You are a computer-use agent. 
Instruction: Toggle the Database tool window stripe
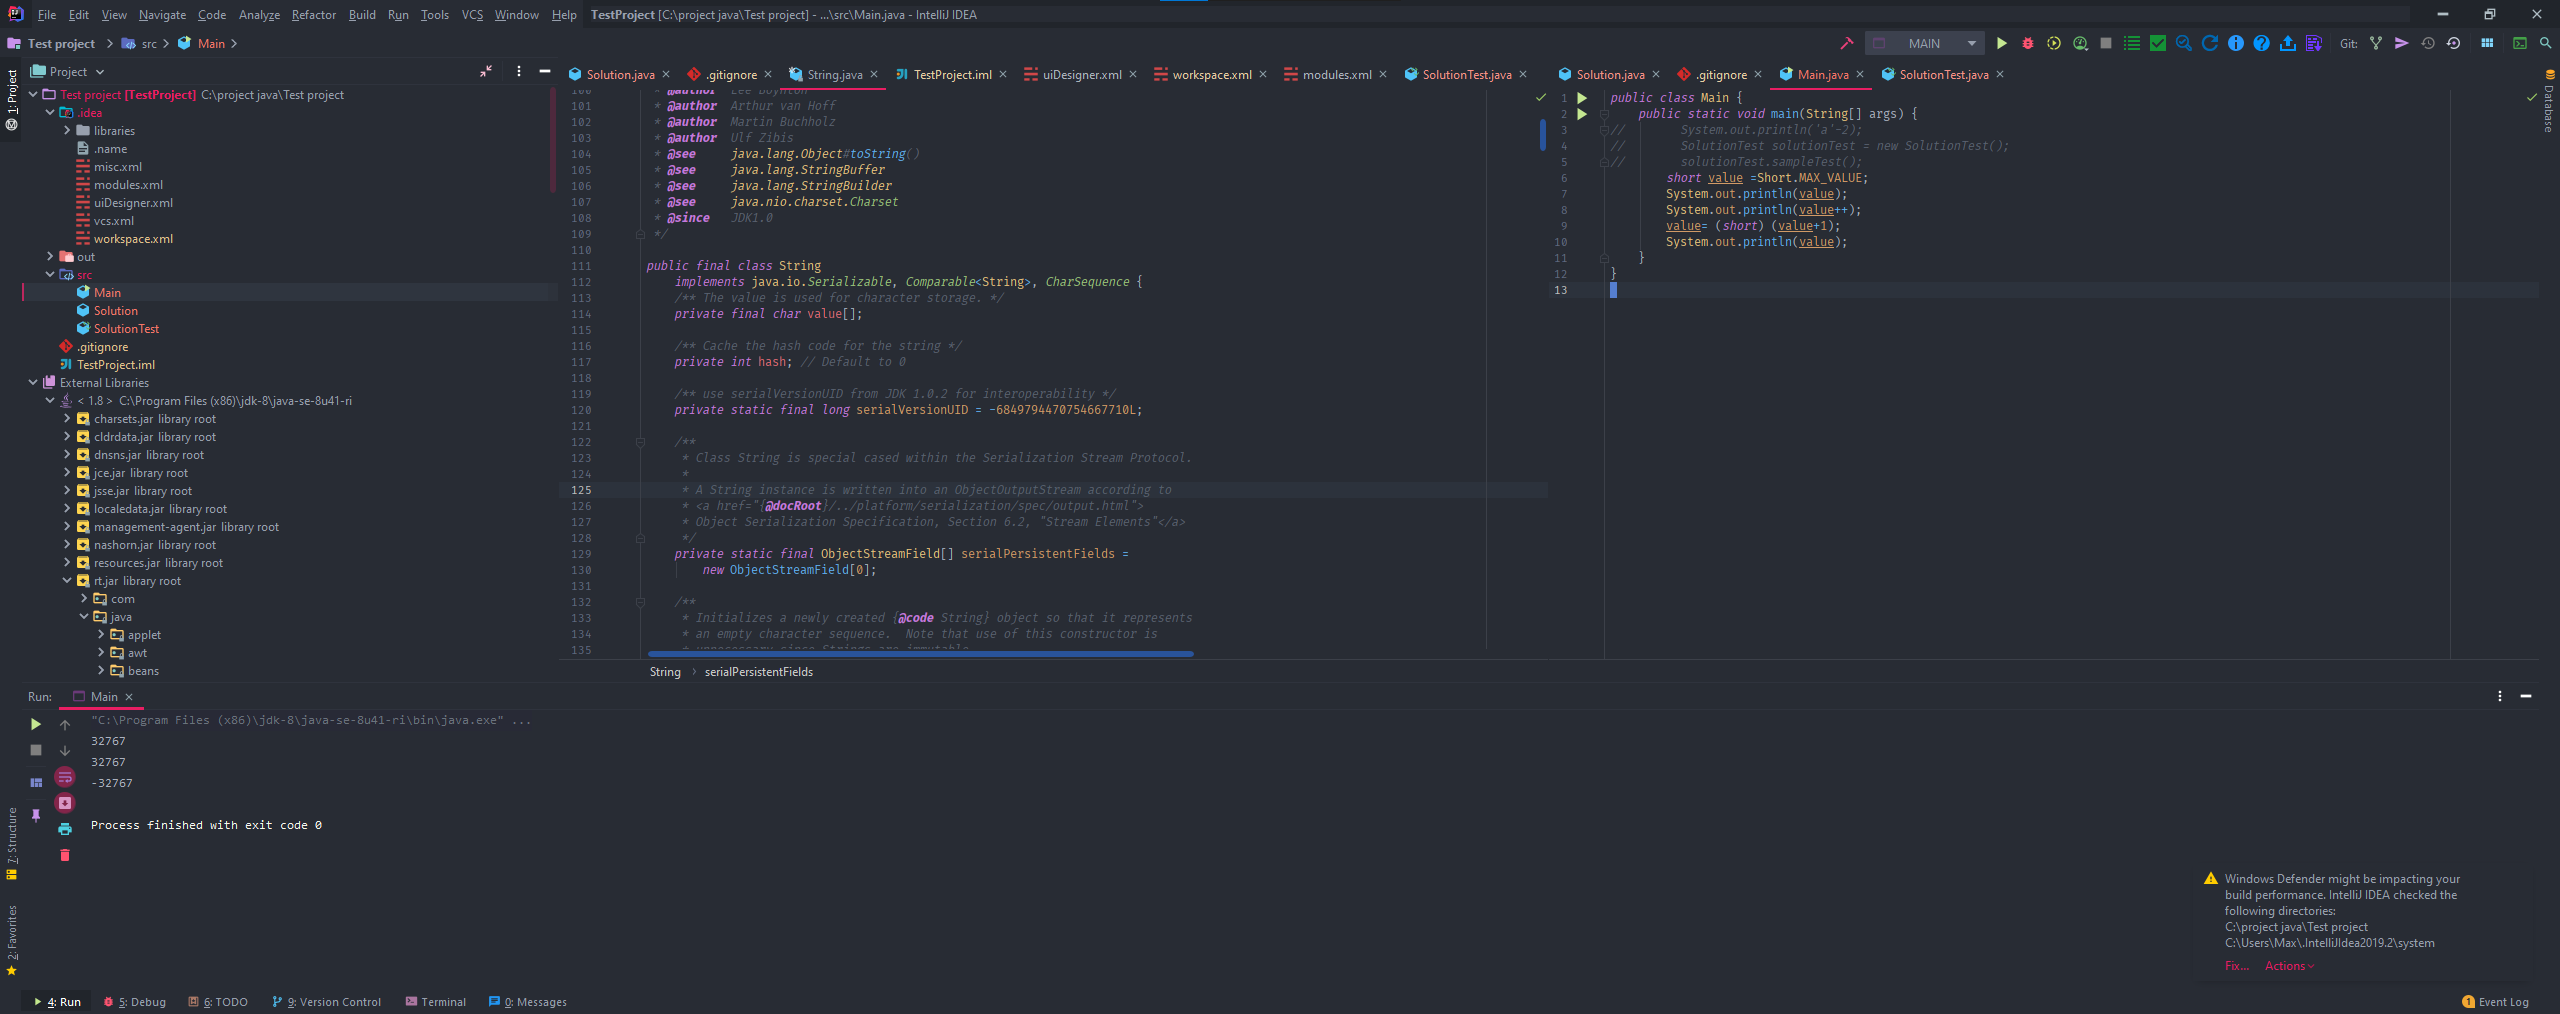pyautogui.click(x=2549, y=102)
